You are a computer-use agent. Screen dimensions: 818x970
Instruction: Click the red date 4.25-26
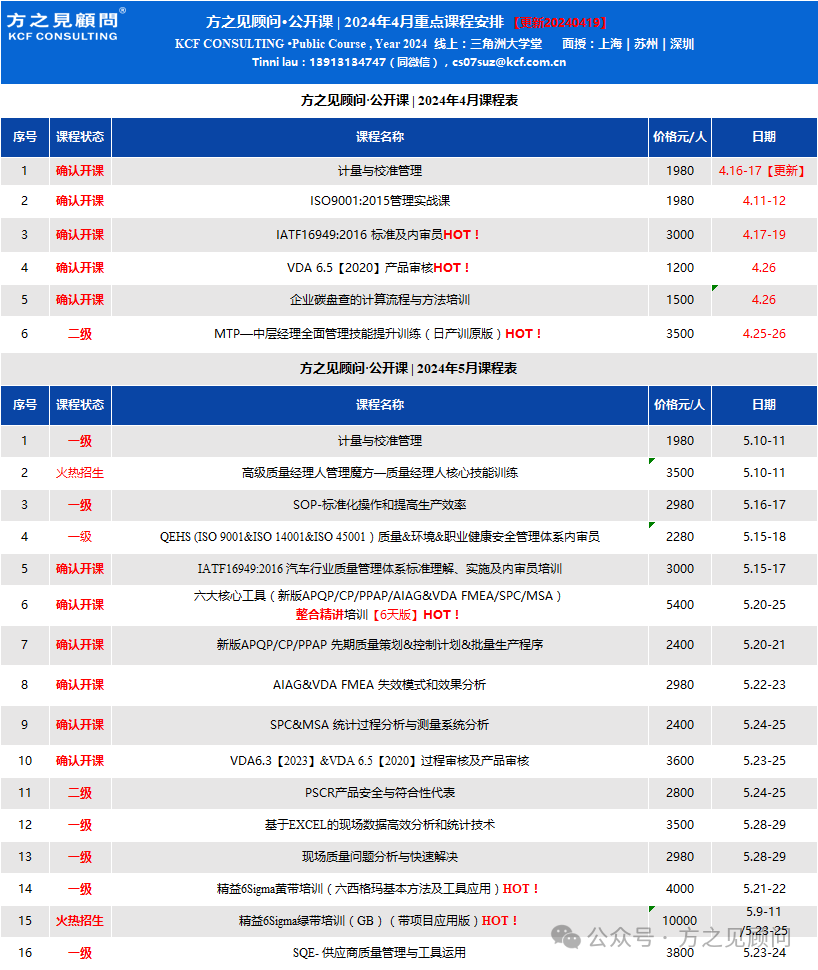point(764,334)
